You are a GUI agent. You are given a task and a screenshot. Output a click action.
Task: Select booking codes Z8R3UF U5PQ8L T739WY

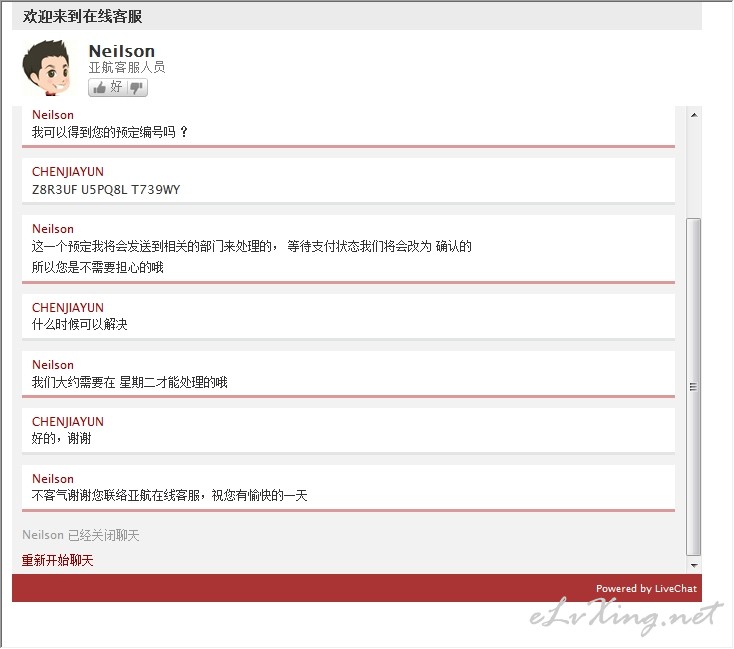tap(106, 190)
